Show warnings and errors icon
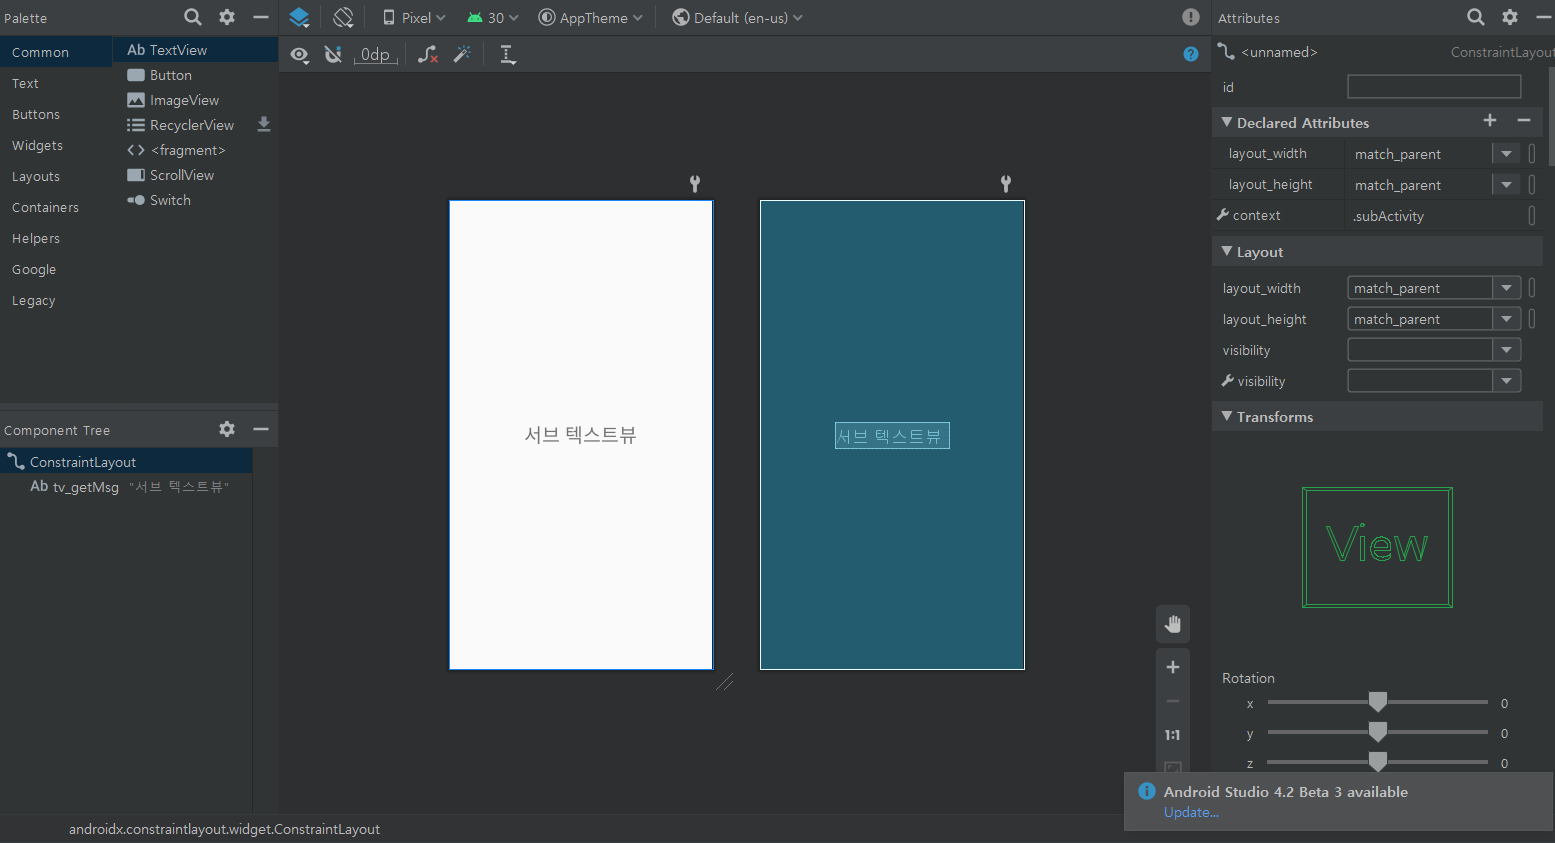This screenshot has width=1555, height=843. (x=1190, y=17)
